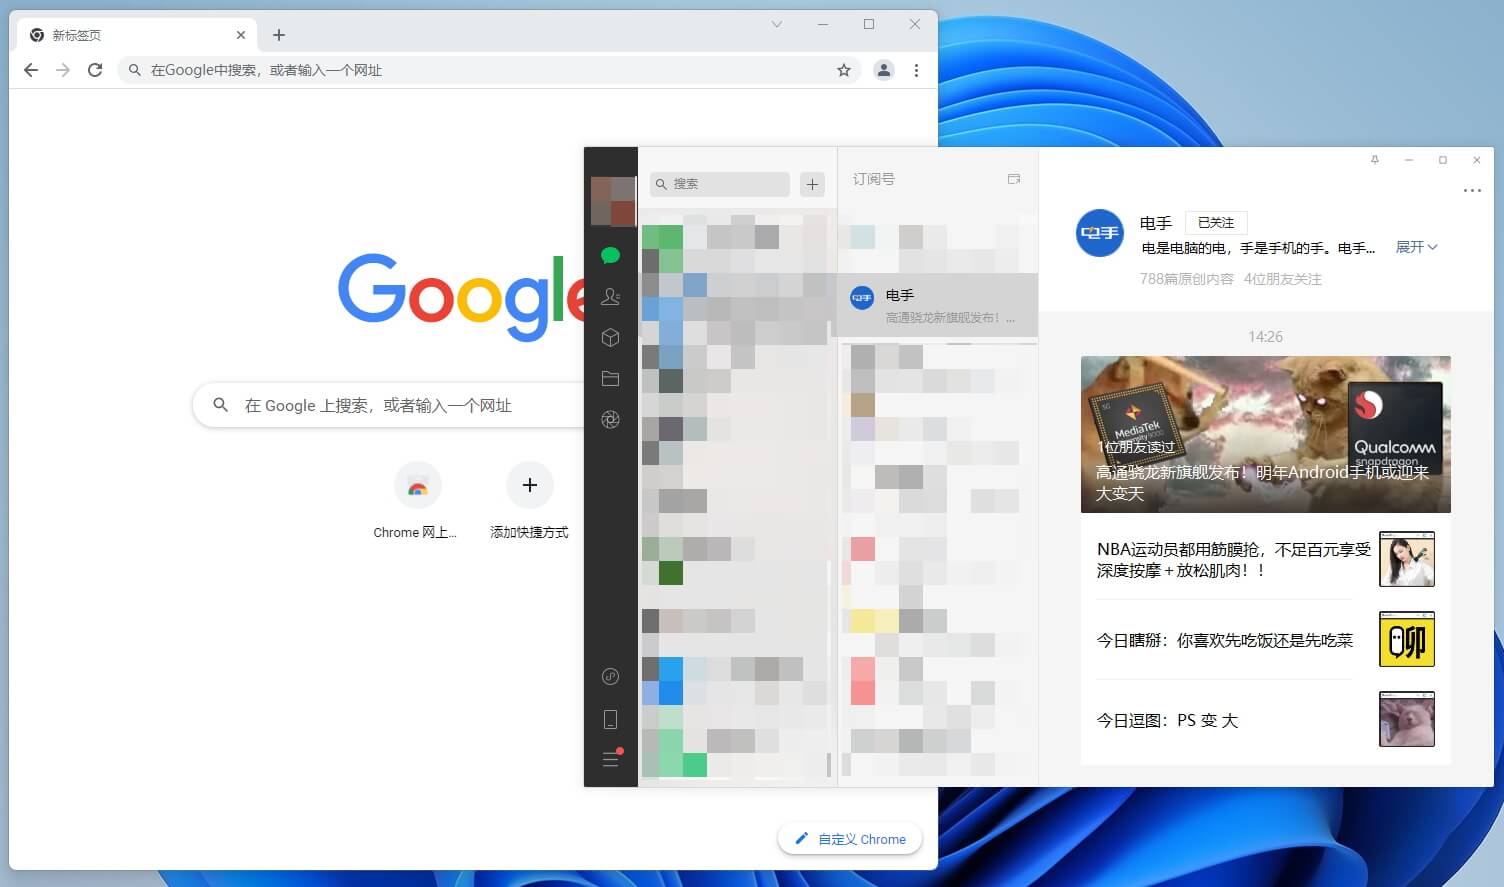Click the WeChat search field 搜索
The width and height of the screenshot is (1504, 887).
(718, 184)
